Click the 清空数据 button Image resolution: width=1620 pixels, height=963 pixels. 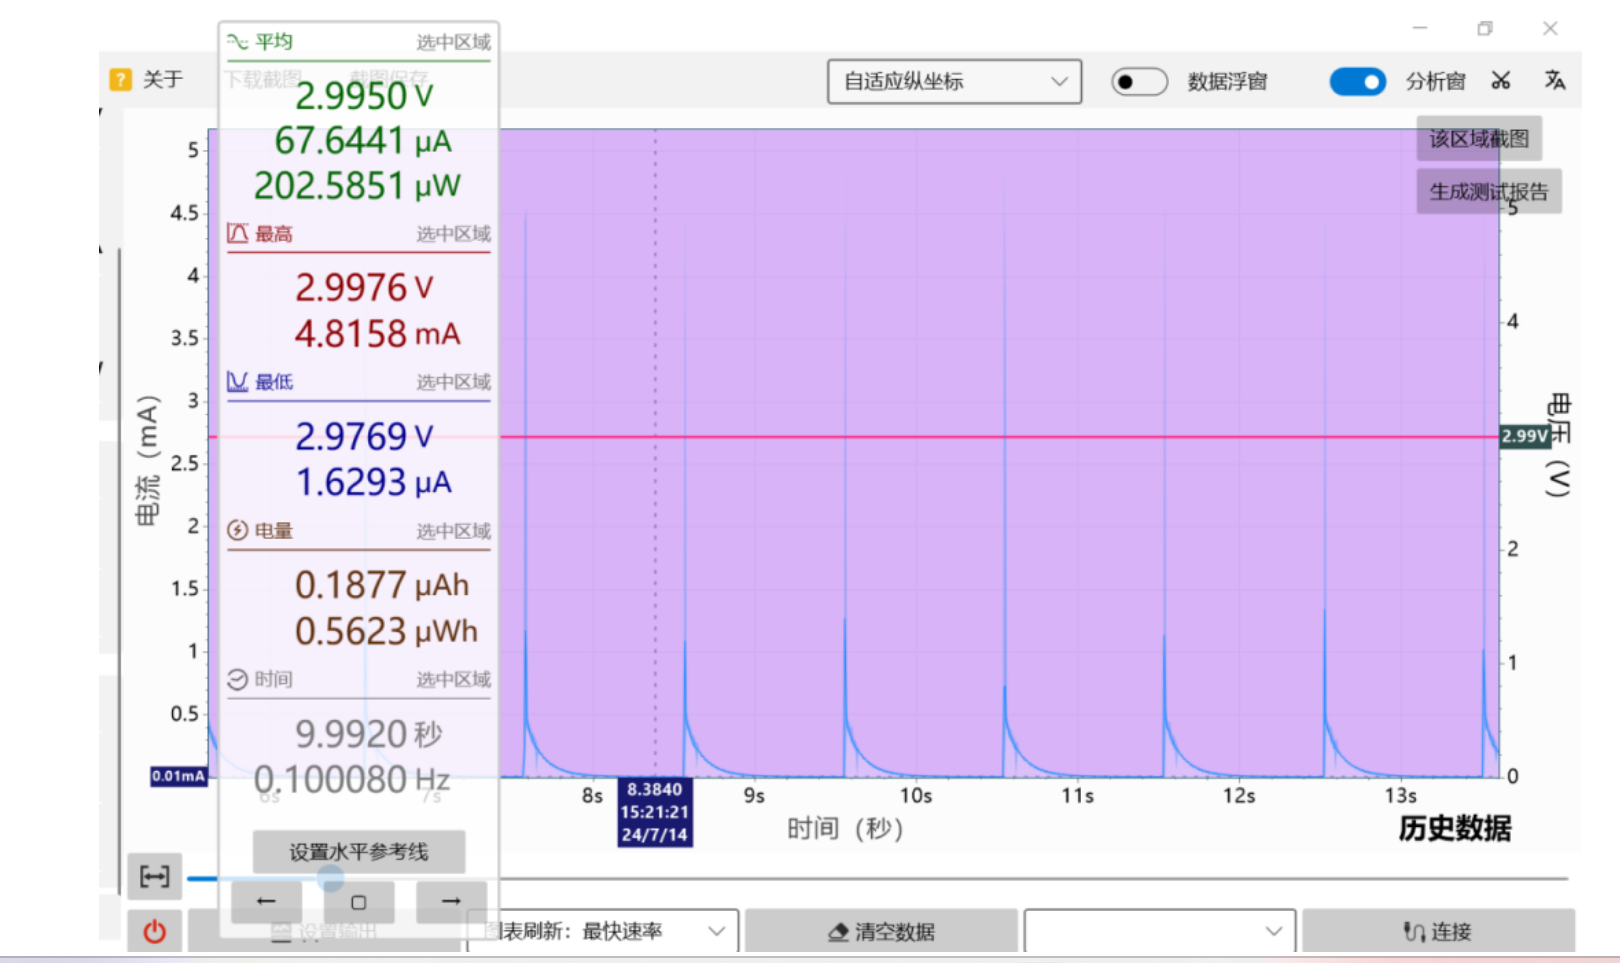[x=881, y=931]
